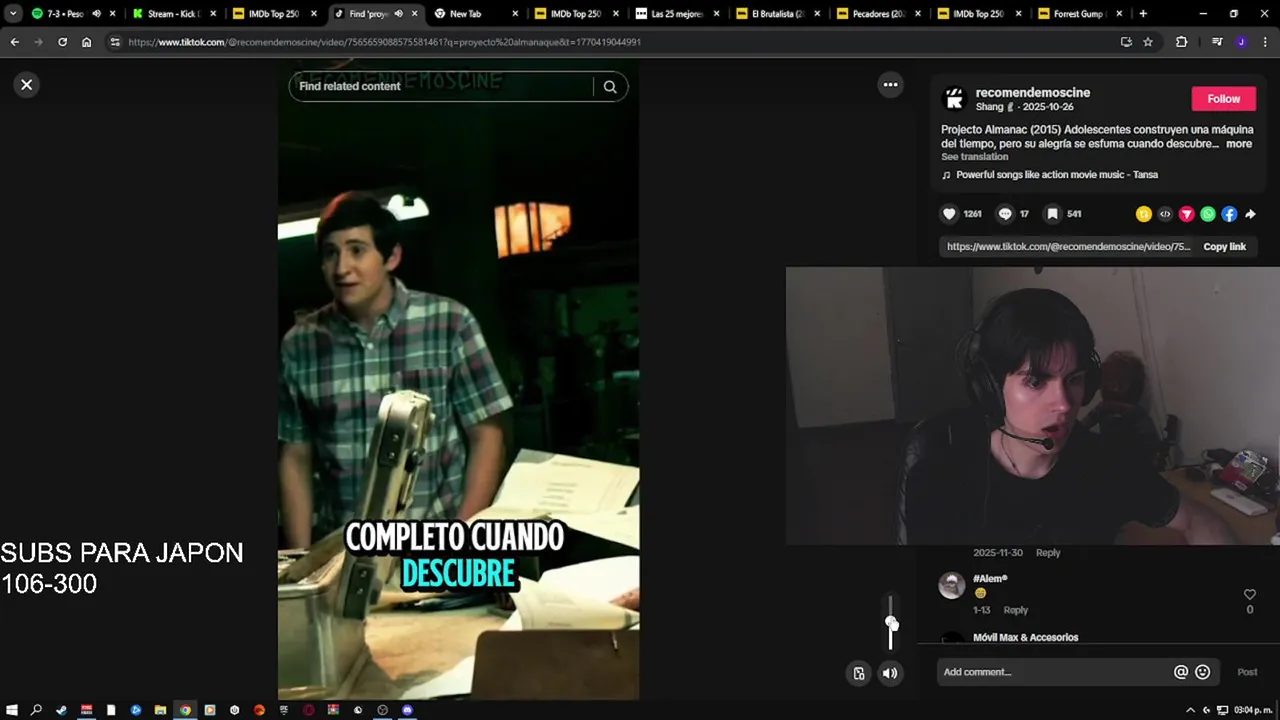Go back with the browser back arrow
Image resolution: width=1280 pixels, height=720 pixels.
point(14,42)
